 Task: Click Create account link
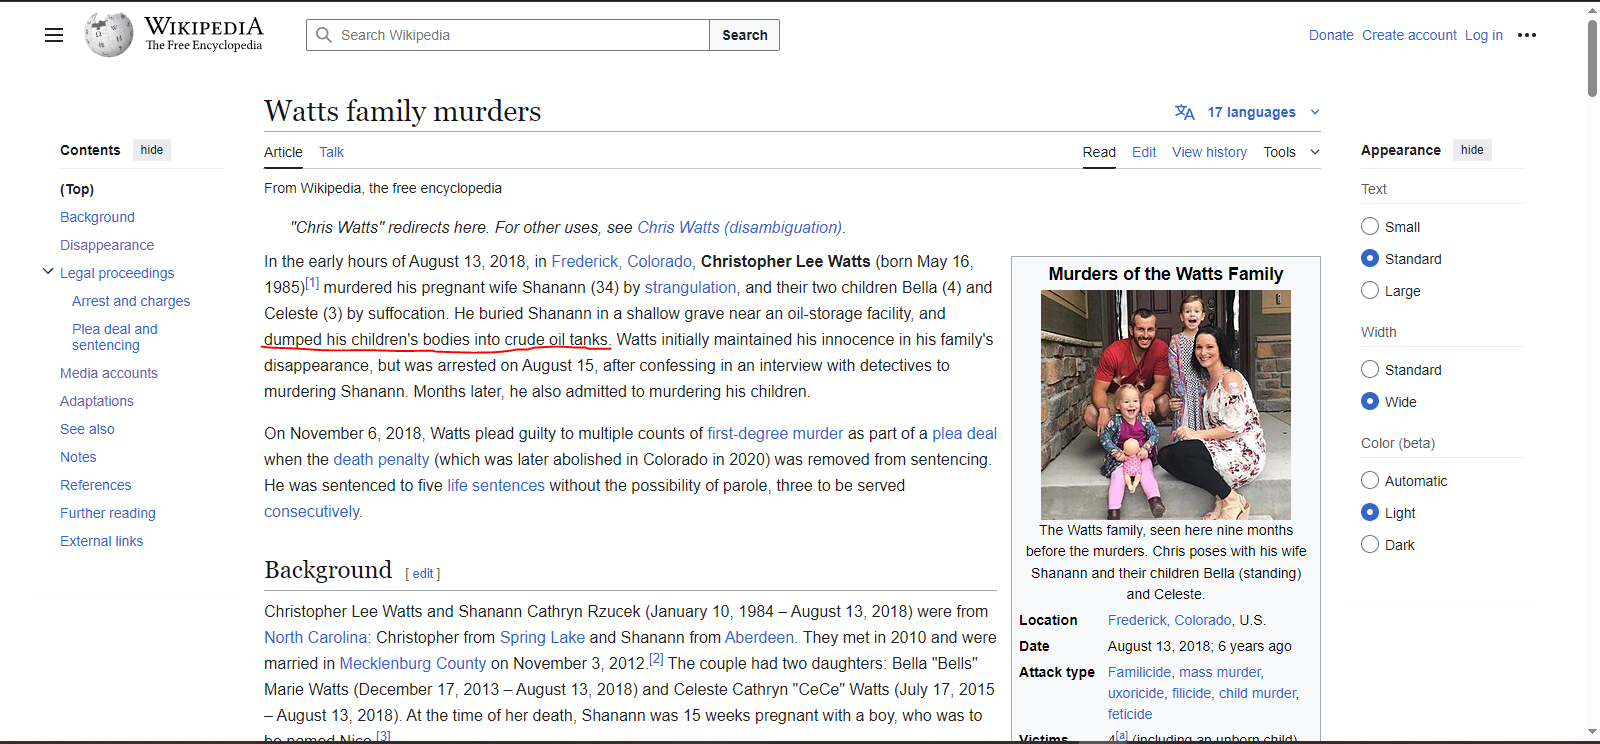[1409, 35]
